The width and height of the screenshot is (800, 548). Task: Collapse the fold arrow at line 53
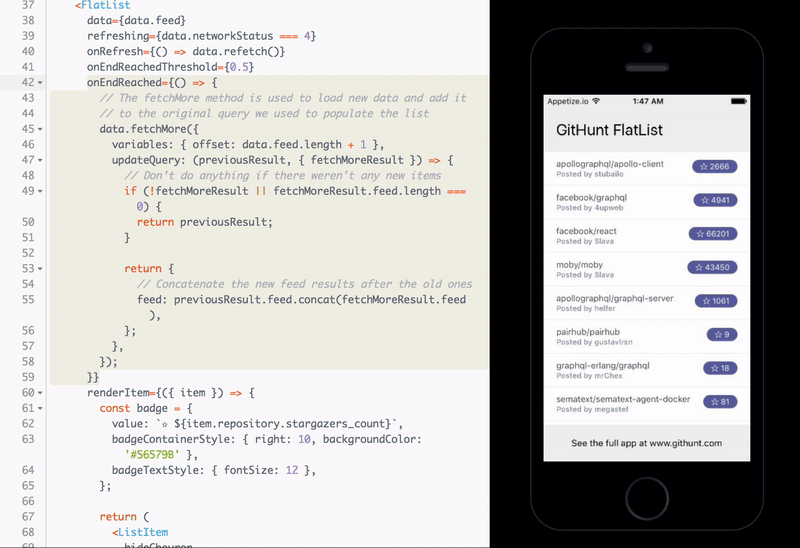40,269
